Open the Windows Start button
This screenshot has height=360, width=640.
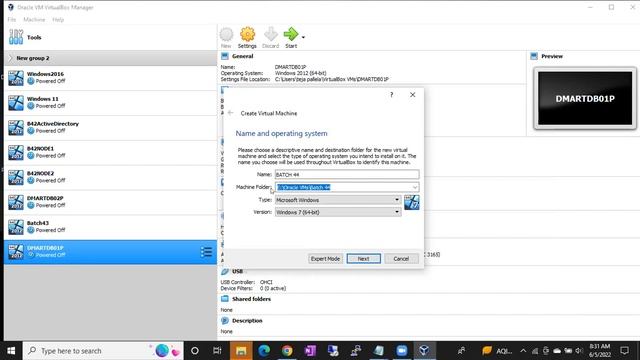tap(11, 351)
